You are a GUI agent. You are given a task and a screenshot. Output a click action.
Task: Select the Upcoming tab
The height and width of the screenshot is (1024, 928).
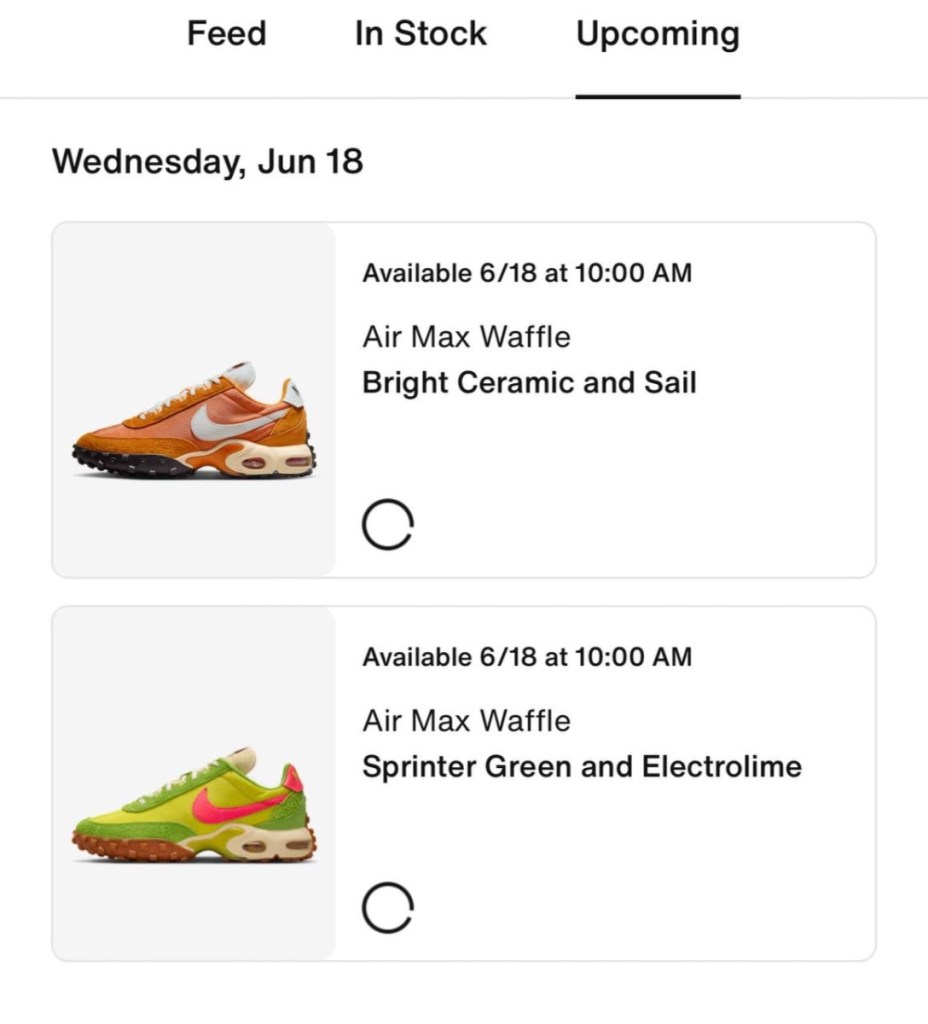657,34
